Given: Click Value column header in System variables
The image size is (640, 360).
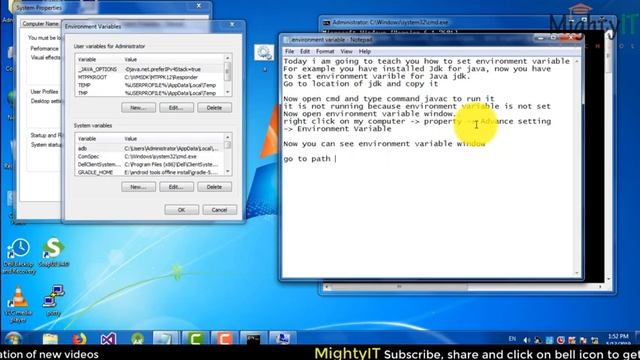Looking at the screenshot, I should (x=173, y=139).
